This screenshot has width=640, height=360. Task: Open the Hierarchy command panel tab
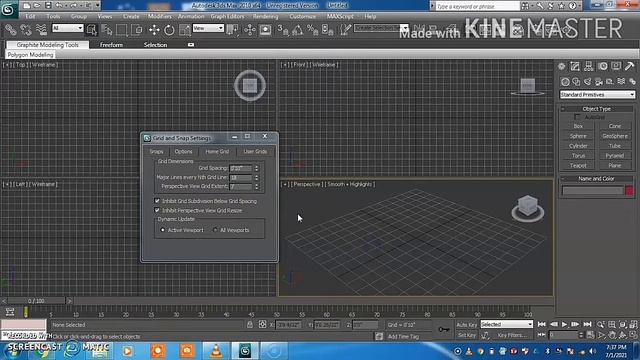click(x=589, y=66)
